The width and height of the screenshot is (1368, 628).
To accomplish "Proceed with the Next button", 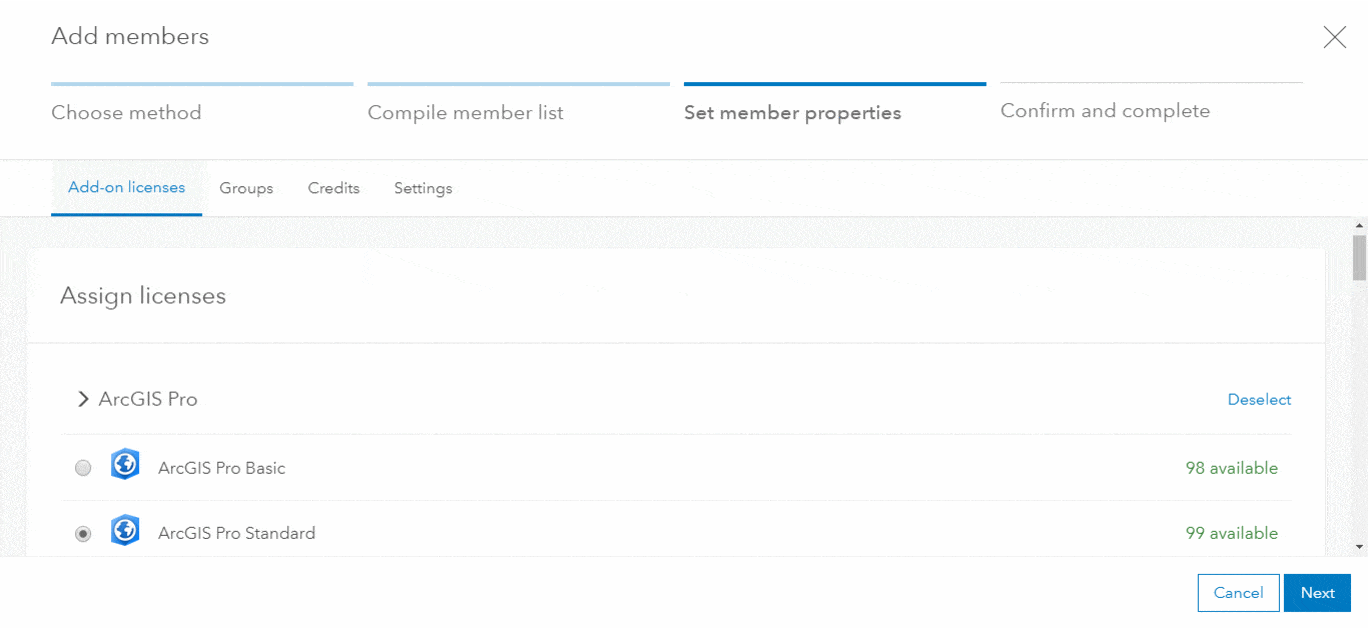I will tap(1317, 593).
